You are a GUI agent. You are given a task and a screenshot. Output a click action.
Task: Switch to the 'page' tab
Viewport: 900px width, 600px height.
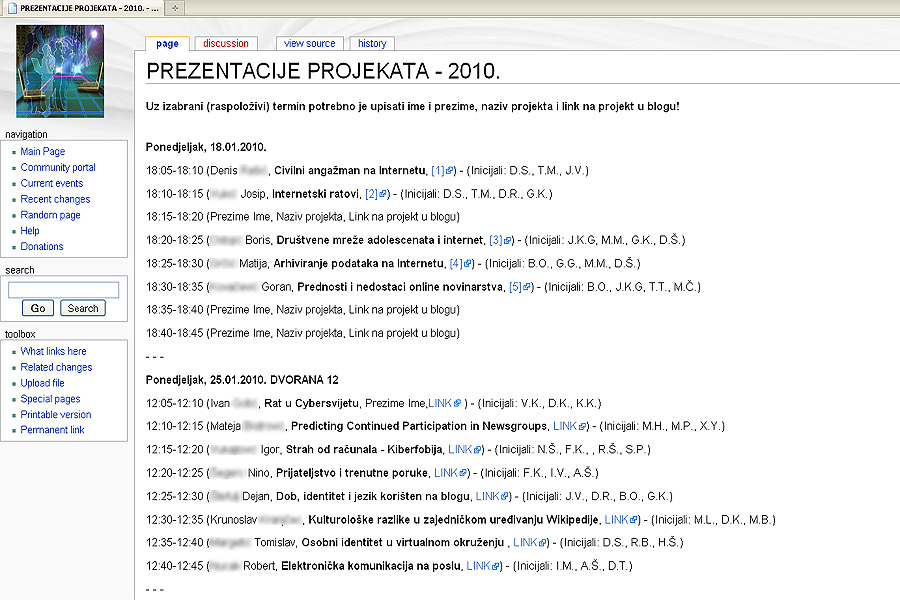pyautogui.click(x=167, y=44)
